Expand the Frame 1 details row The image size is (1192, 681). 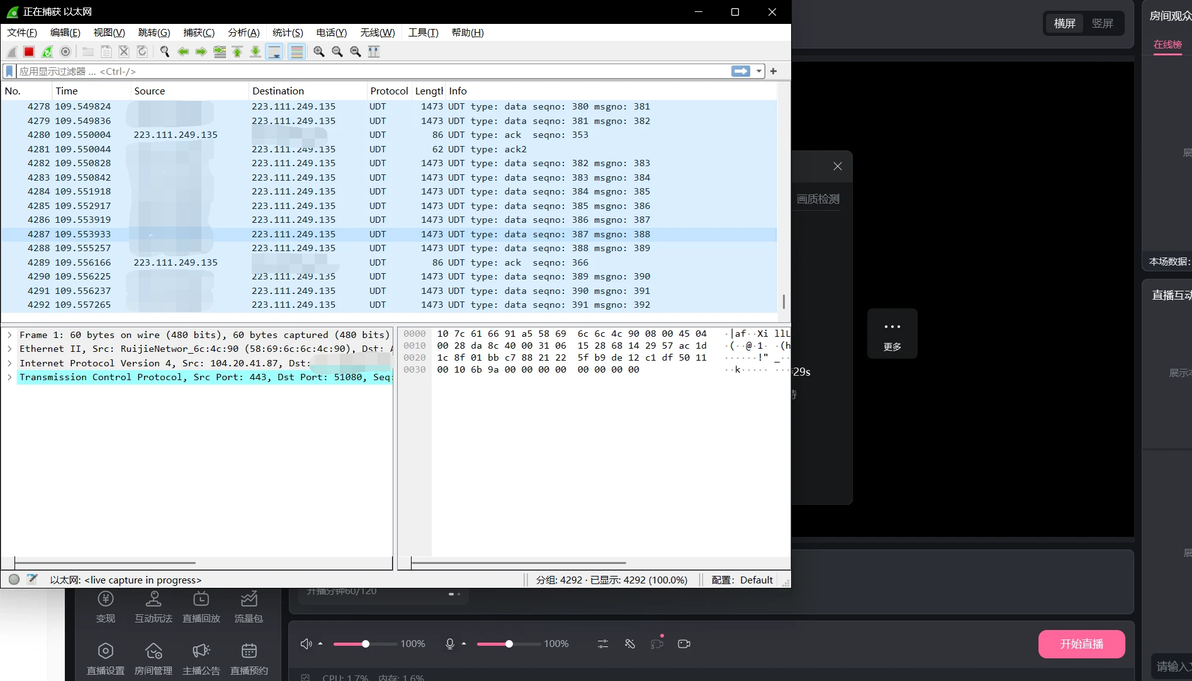(x=9, y=335)
